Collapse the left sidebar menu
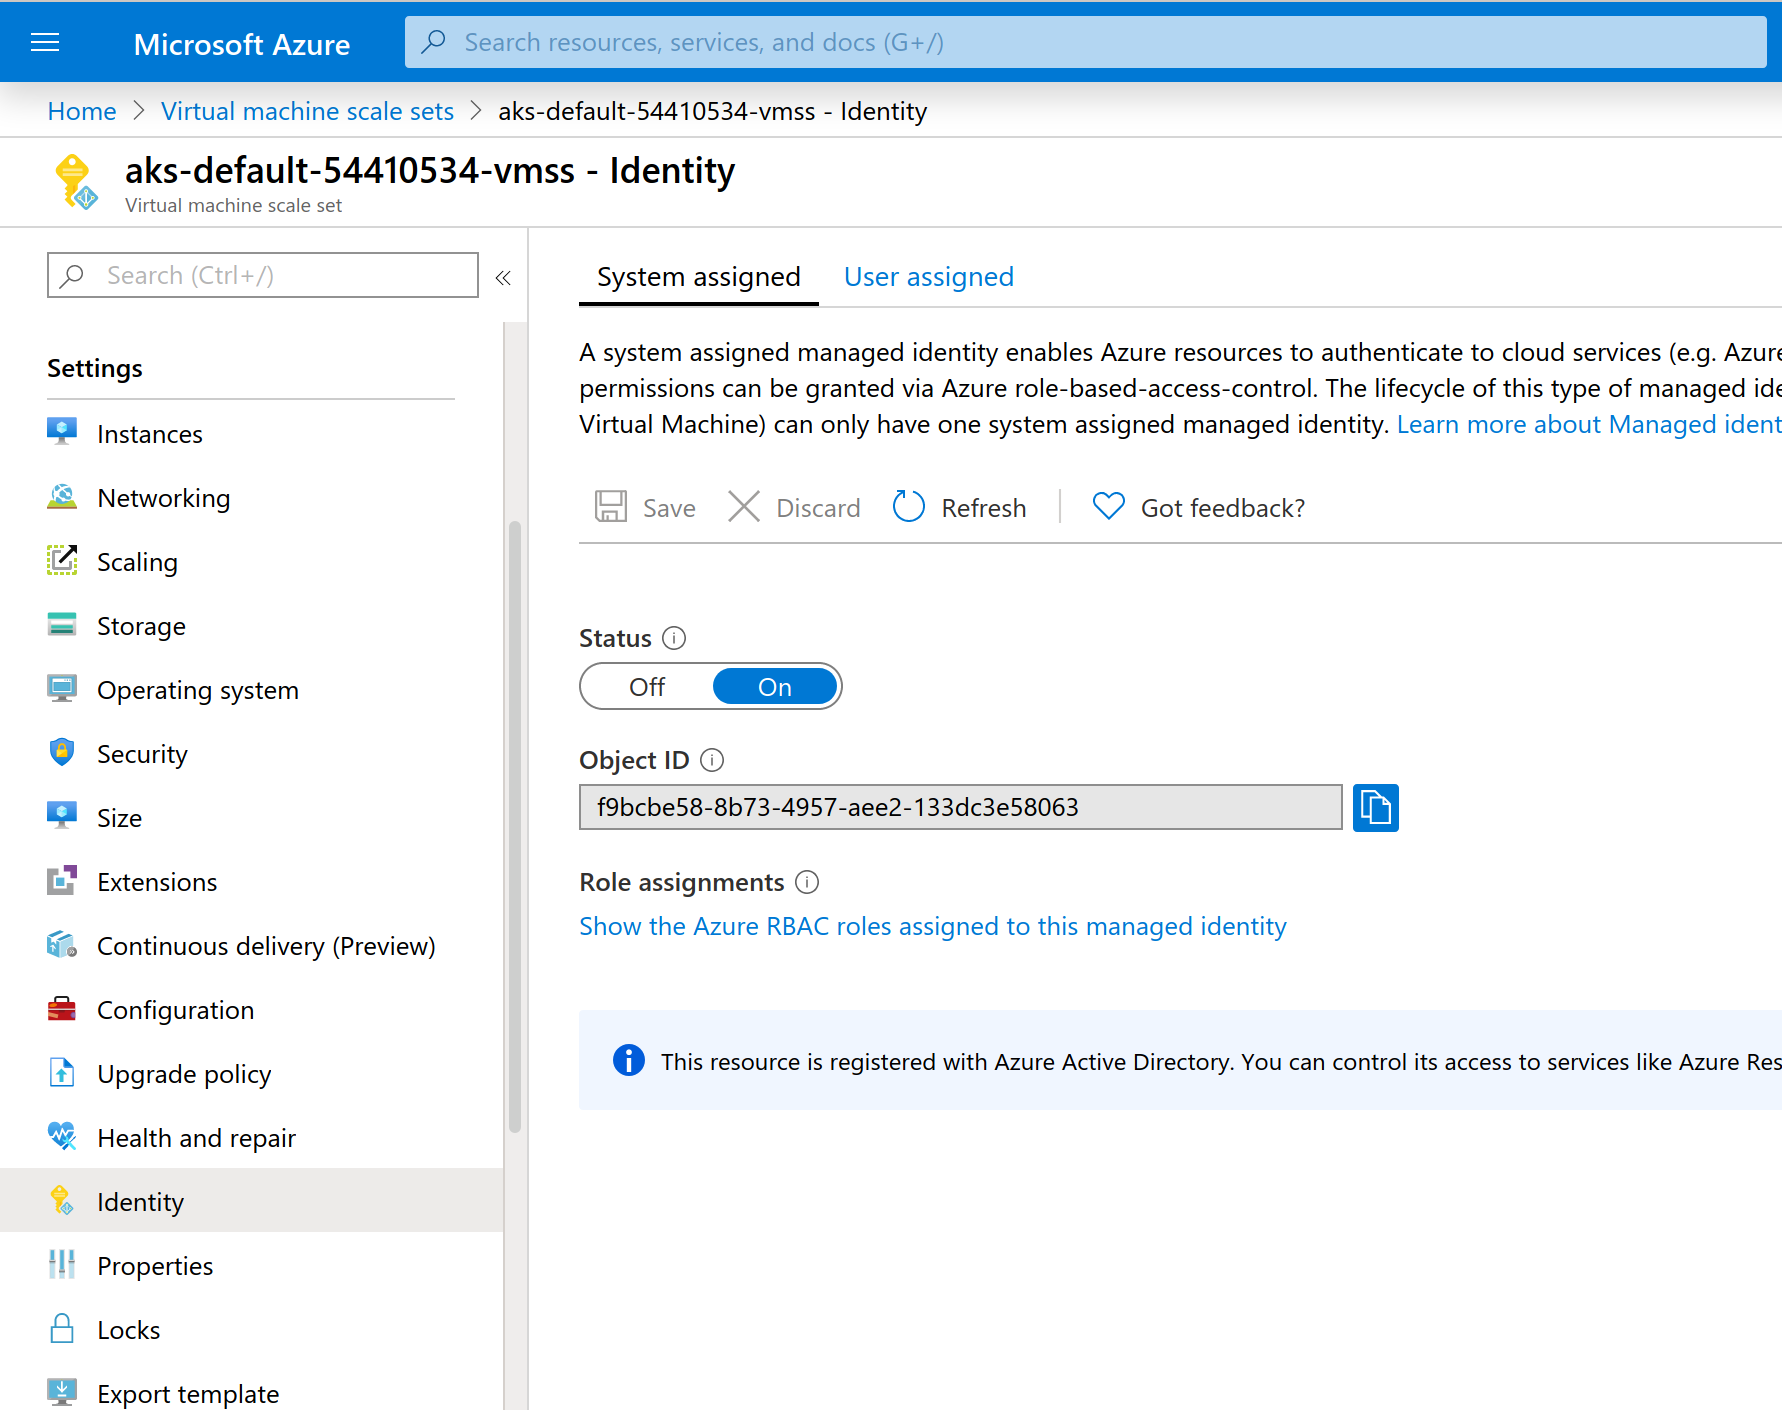 [x=503, y=277]
